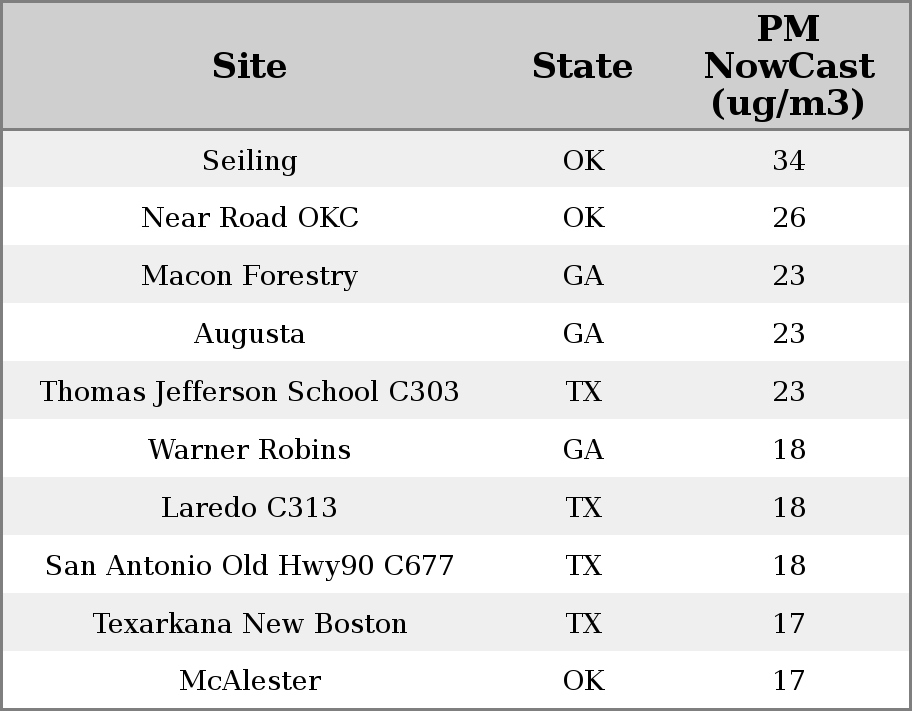Click the state TX in Laredo row
912x711 pixels.
click(583, 508)
